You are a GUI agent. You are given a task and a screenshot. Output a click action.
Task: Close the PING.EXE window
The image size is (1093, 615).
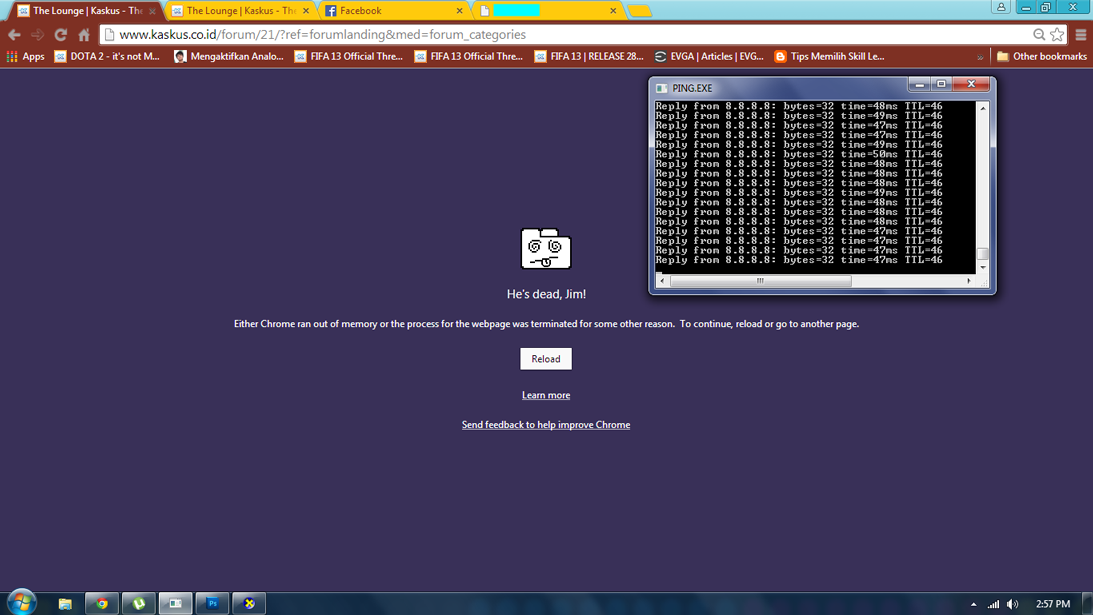[x=971, y=84]
